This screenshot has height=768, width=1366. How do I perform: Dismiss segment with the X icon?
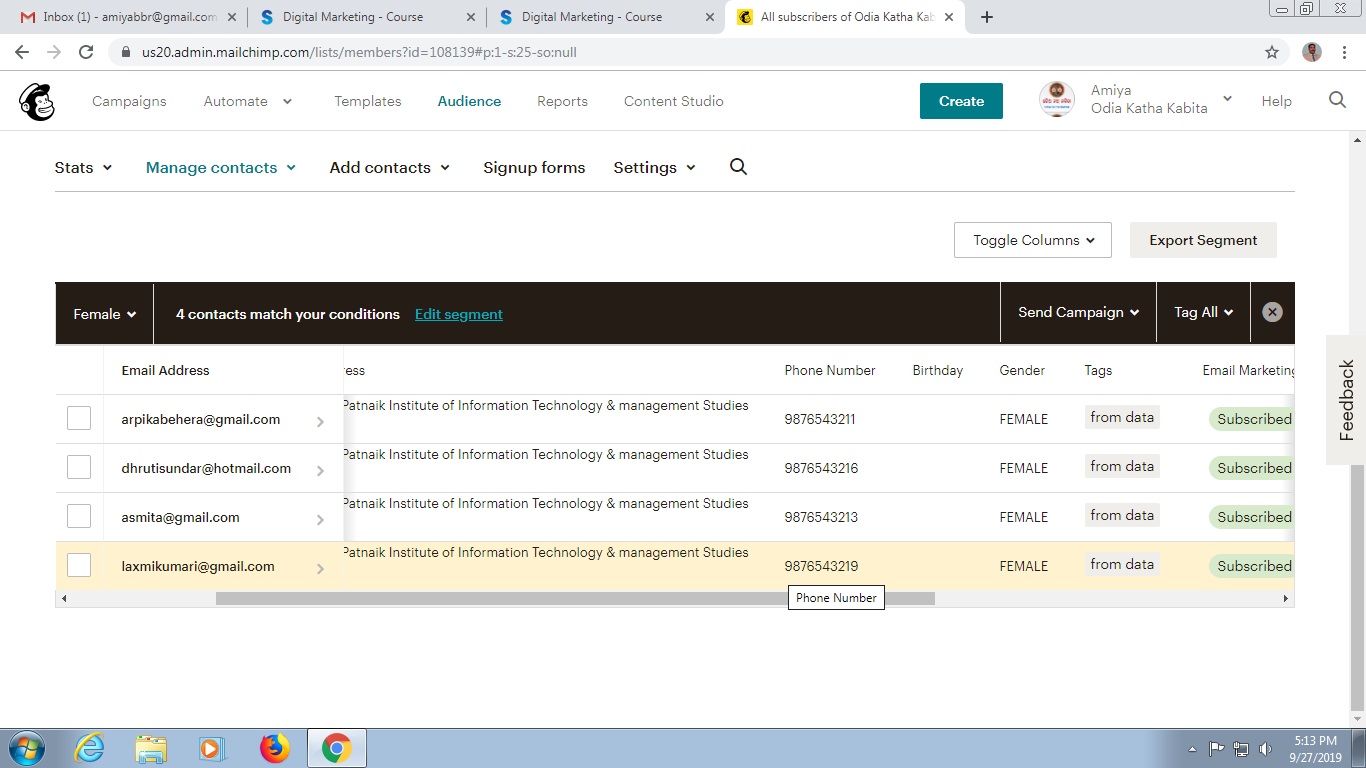(x=1272, y=312)
